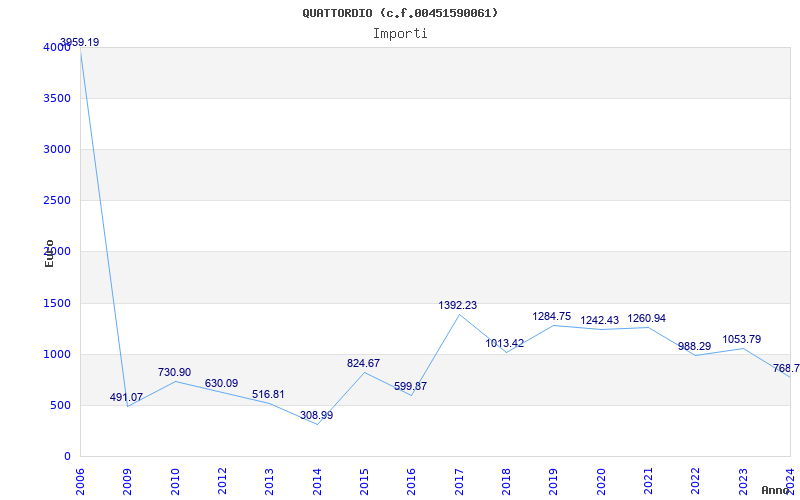Select the 491.07 data label
800x500 pixels.
click(126, 397)
